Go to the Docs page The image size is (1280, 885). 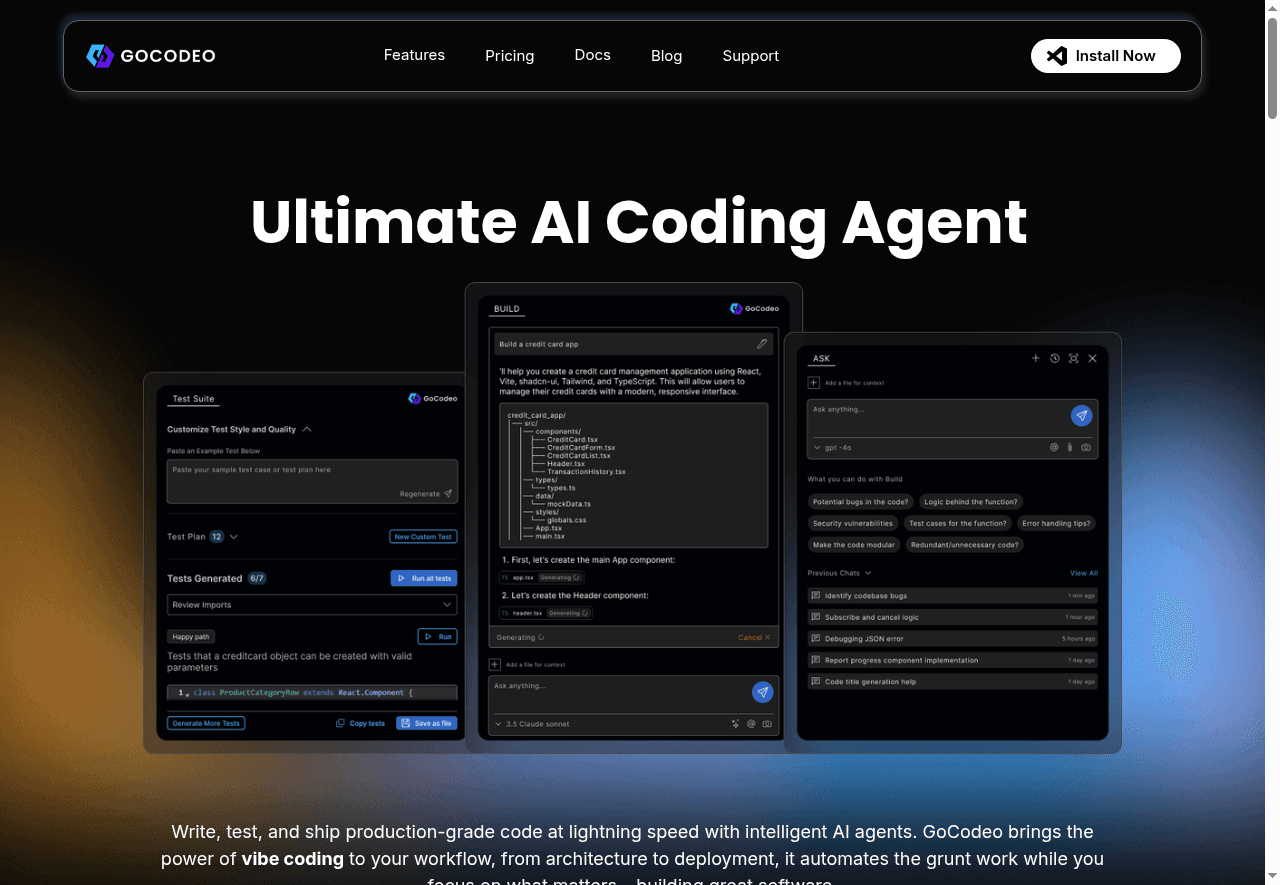click(x=592, y=55)
